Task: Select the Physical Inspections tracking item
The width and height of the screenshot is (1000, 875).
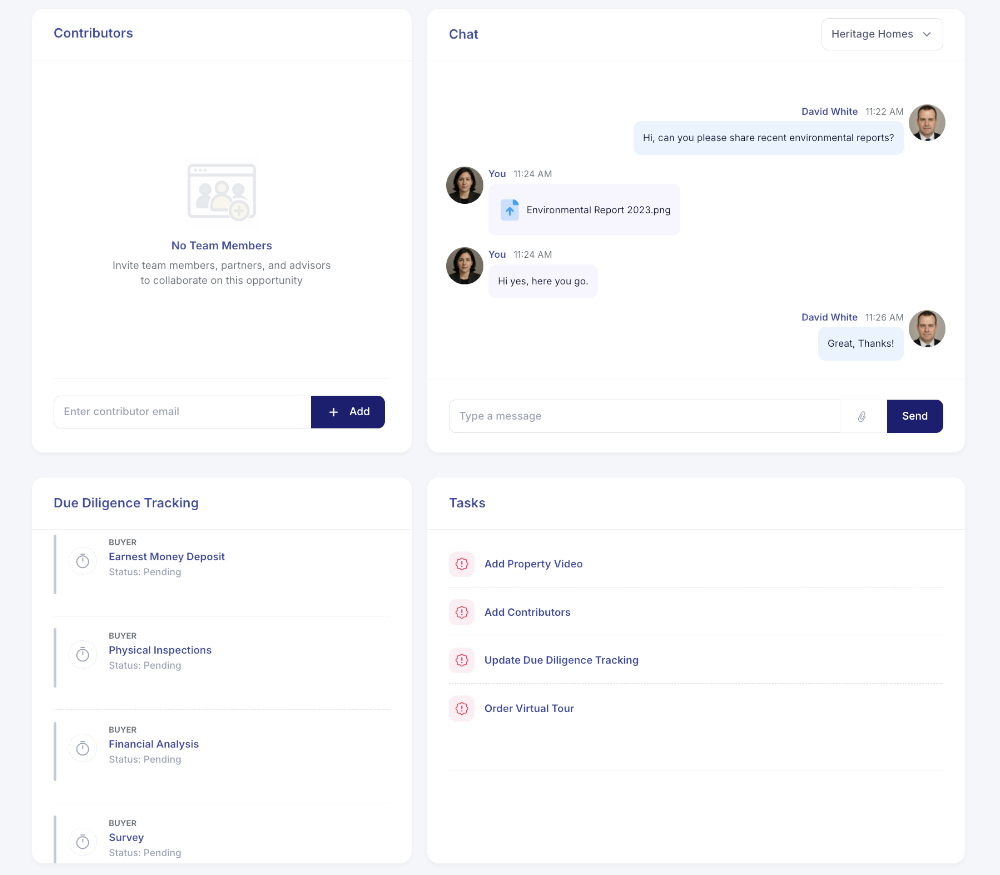Action: [x=160, y=650]
